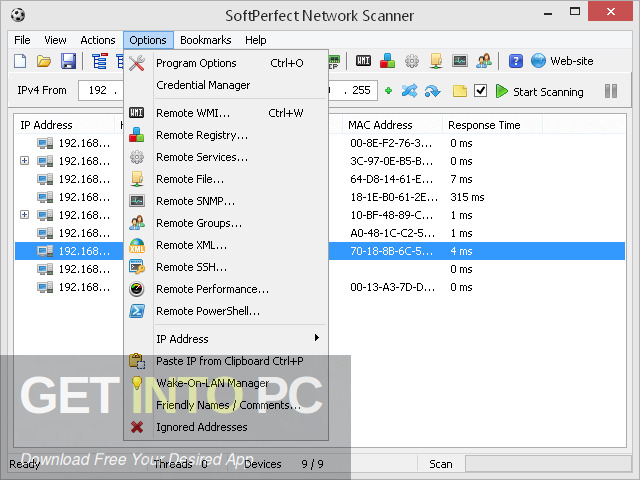
Task: Open Wake-On-LAN Manager from menu
Action: point(226,383)
